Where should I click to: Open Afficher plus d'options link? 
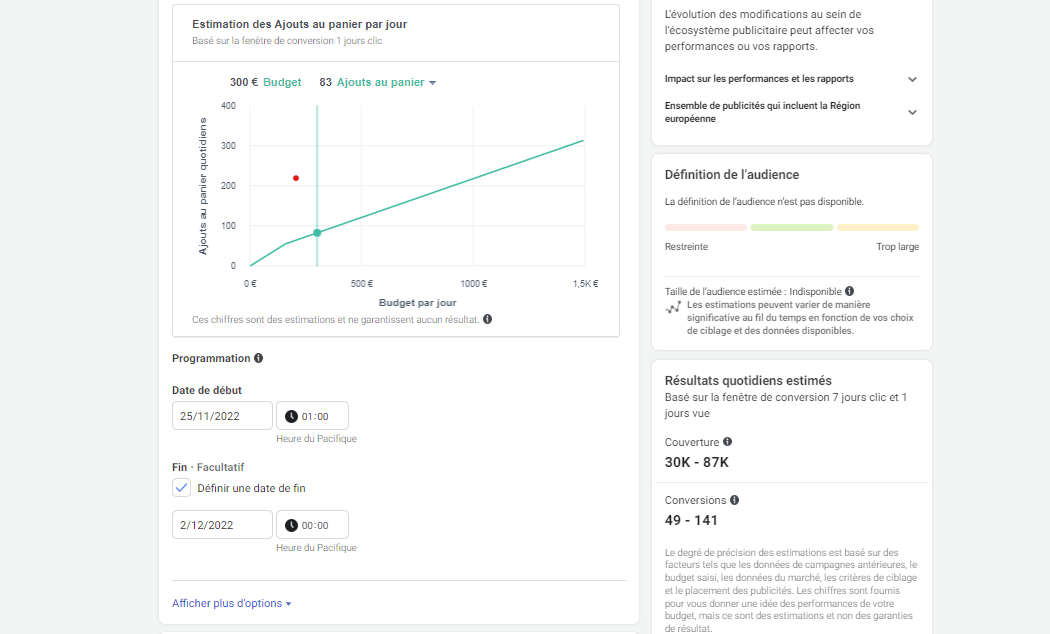pyautogui.click(x=232, y=603)
